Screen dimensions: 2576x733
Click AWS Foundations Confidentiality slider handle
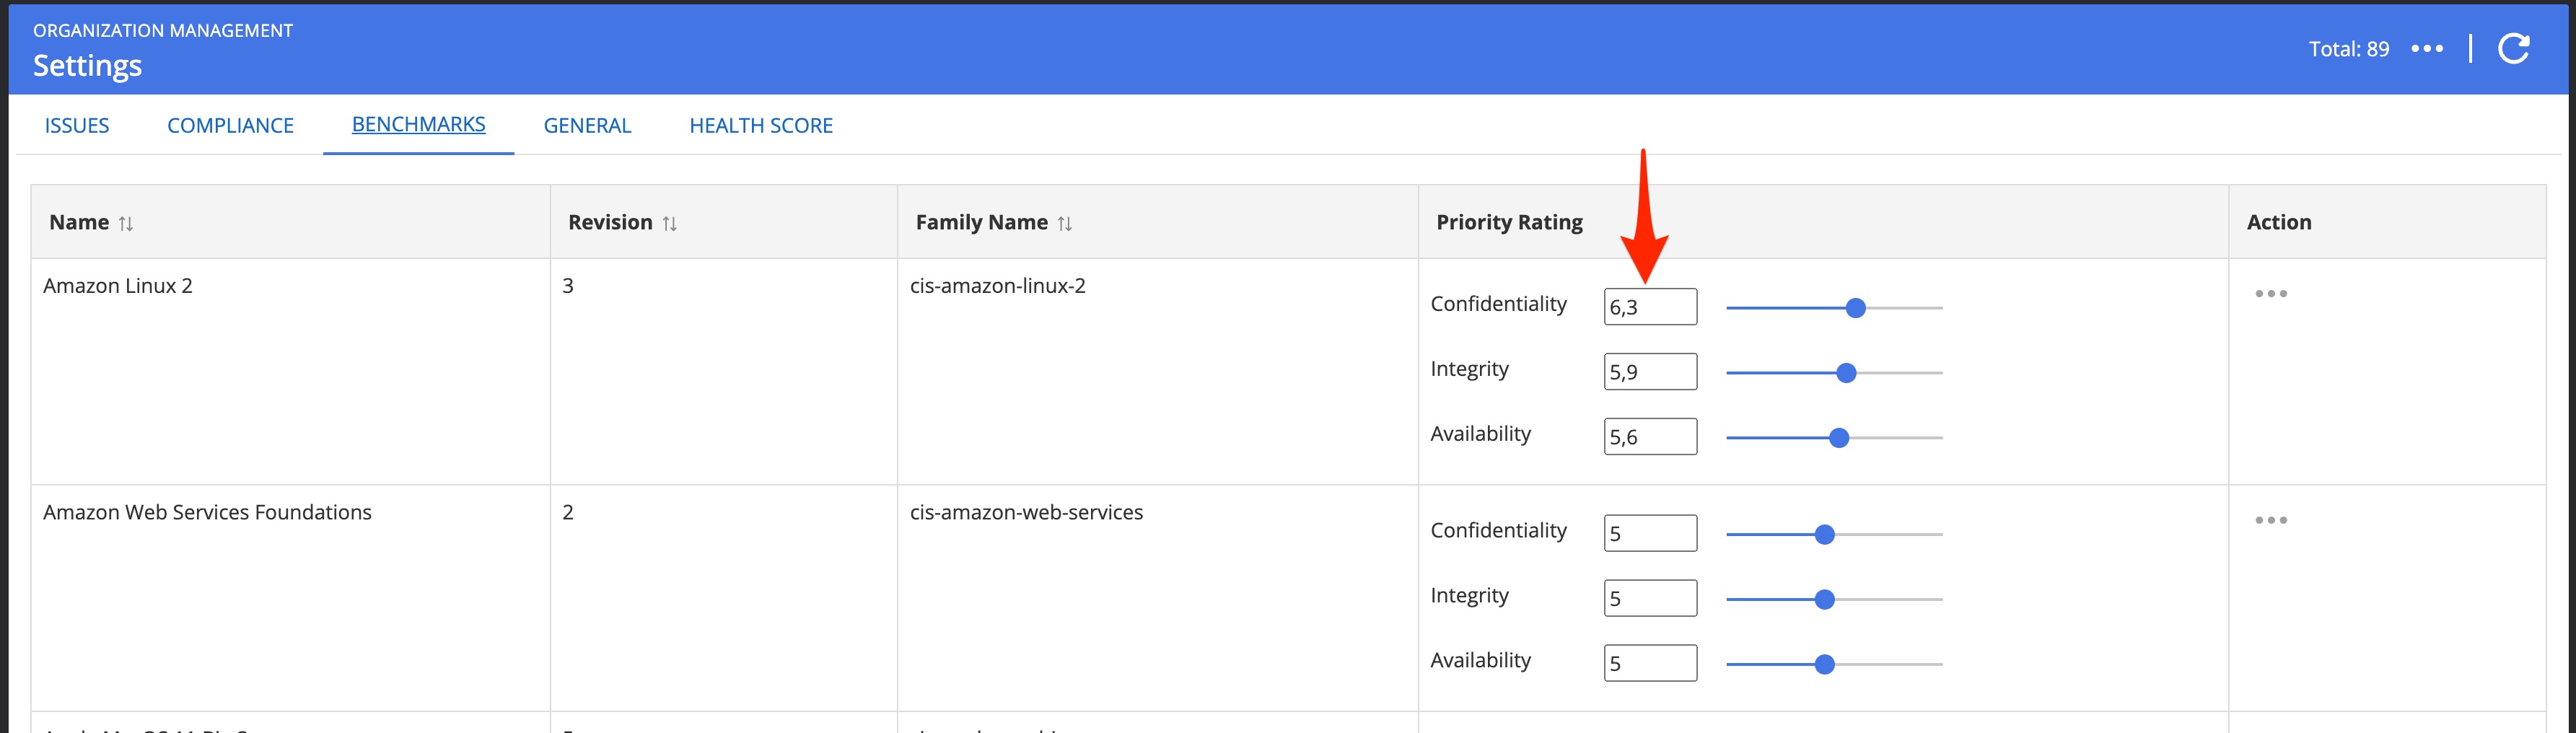pos(1824,535)
